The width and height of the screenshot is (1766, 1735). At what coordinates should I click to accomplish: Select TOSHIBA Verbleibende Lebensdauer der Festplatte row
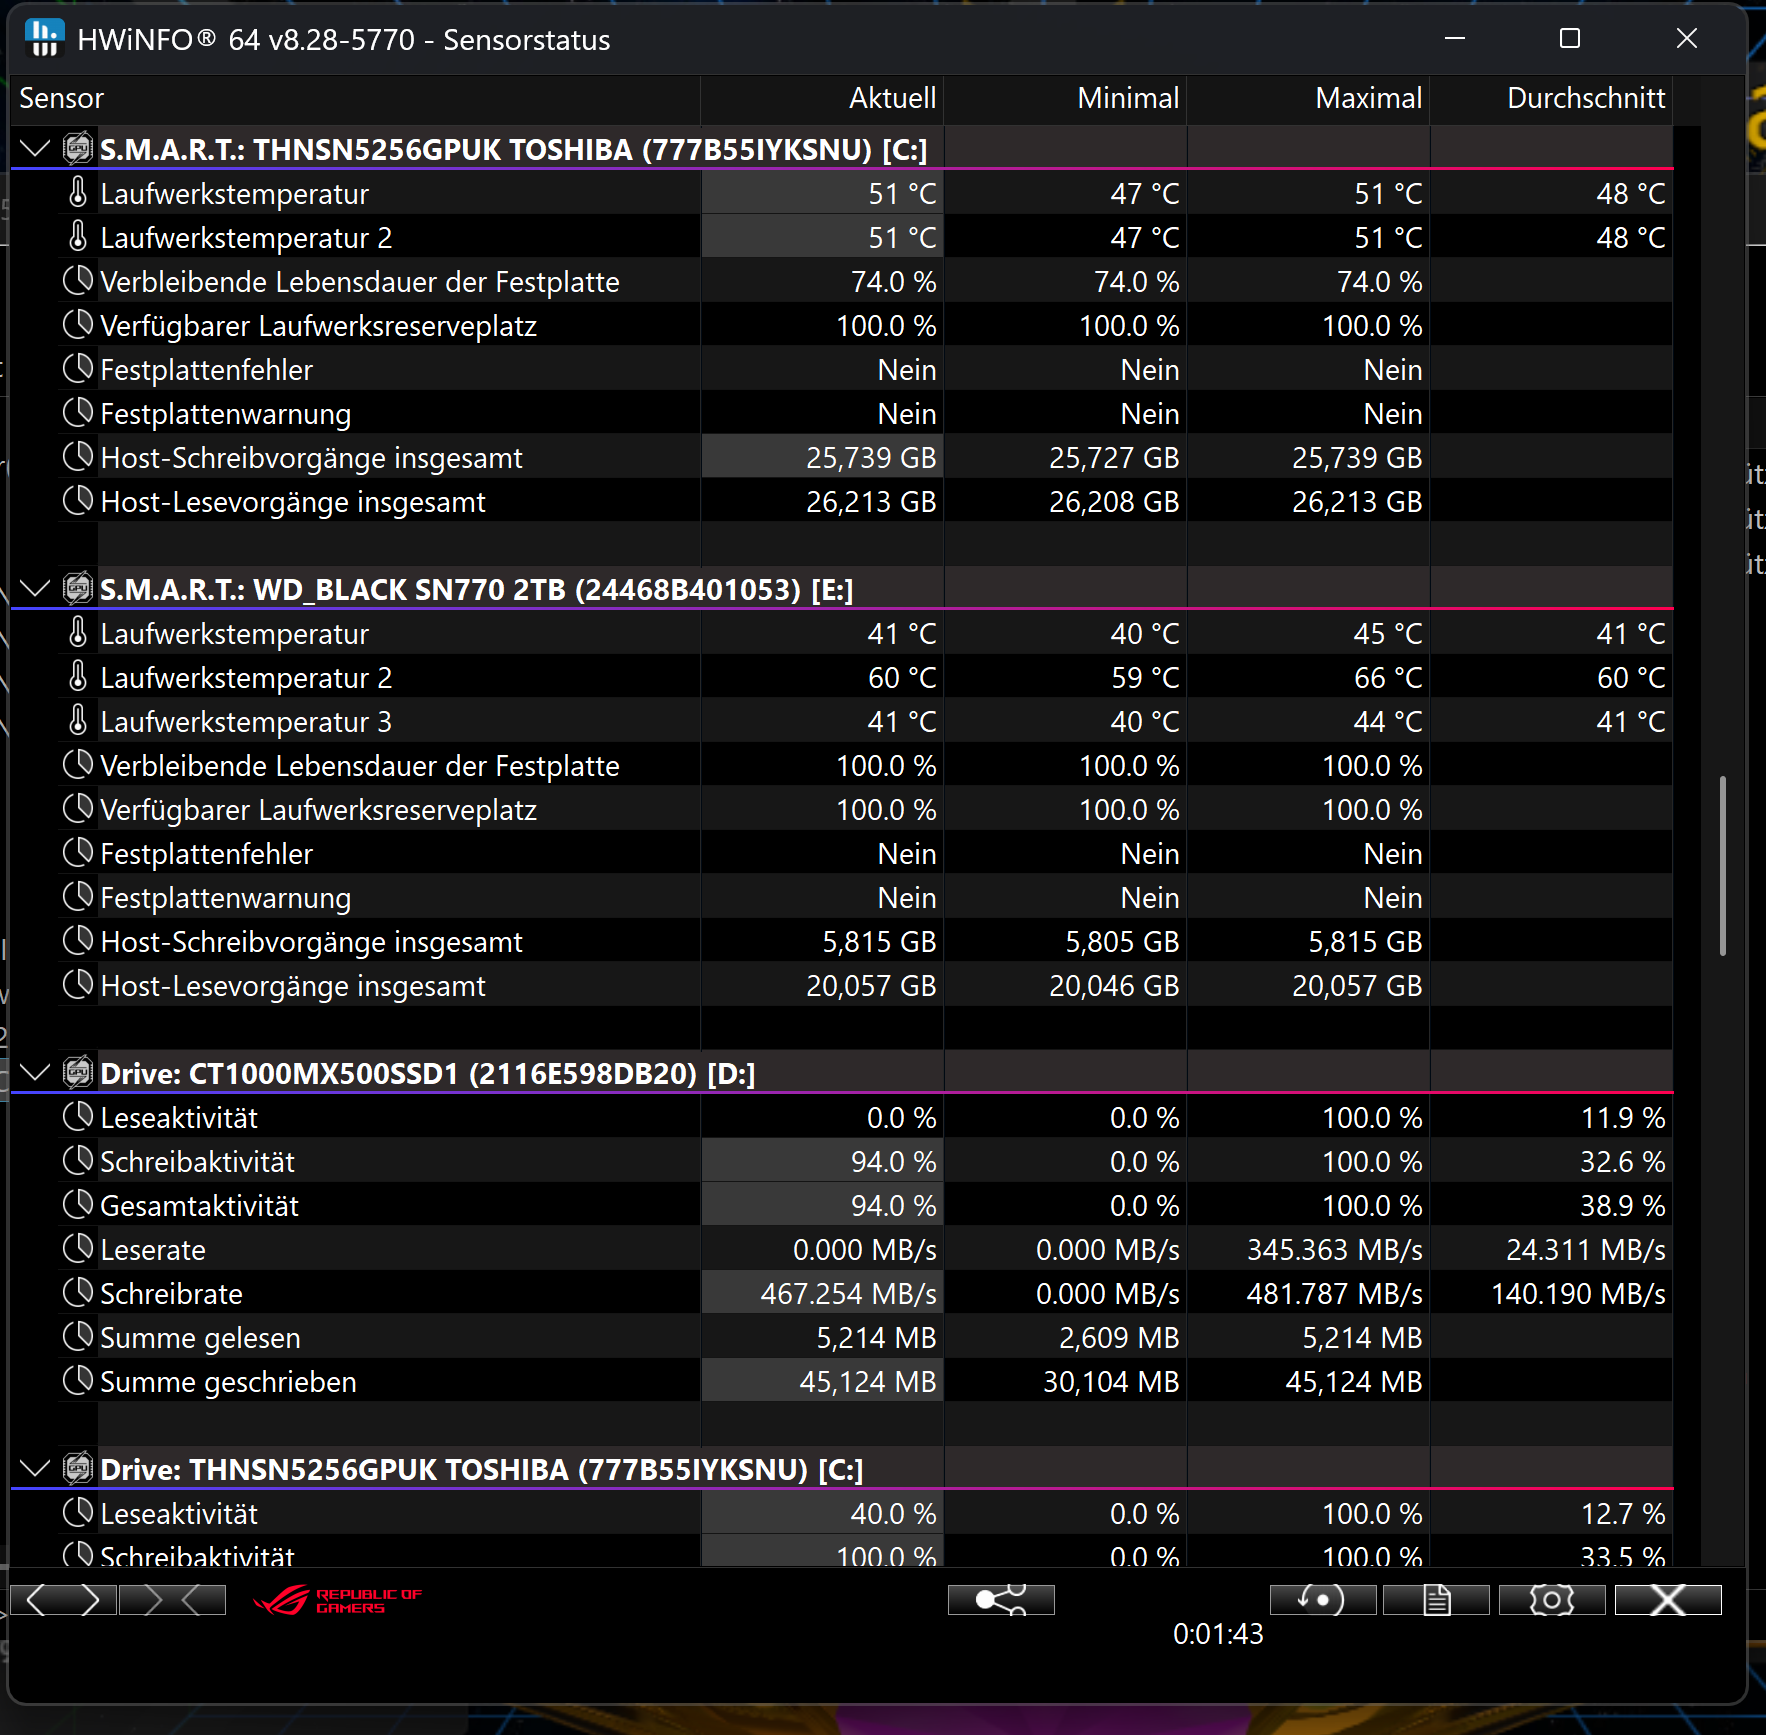point(360,282)
